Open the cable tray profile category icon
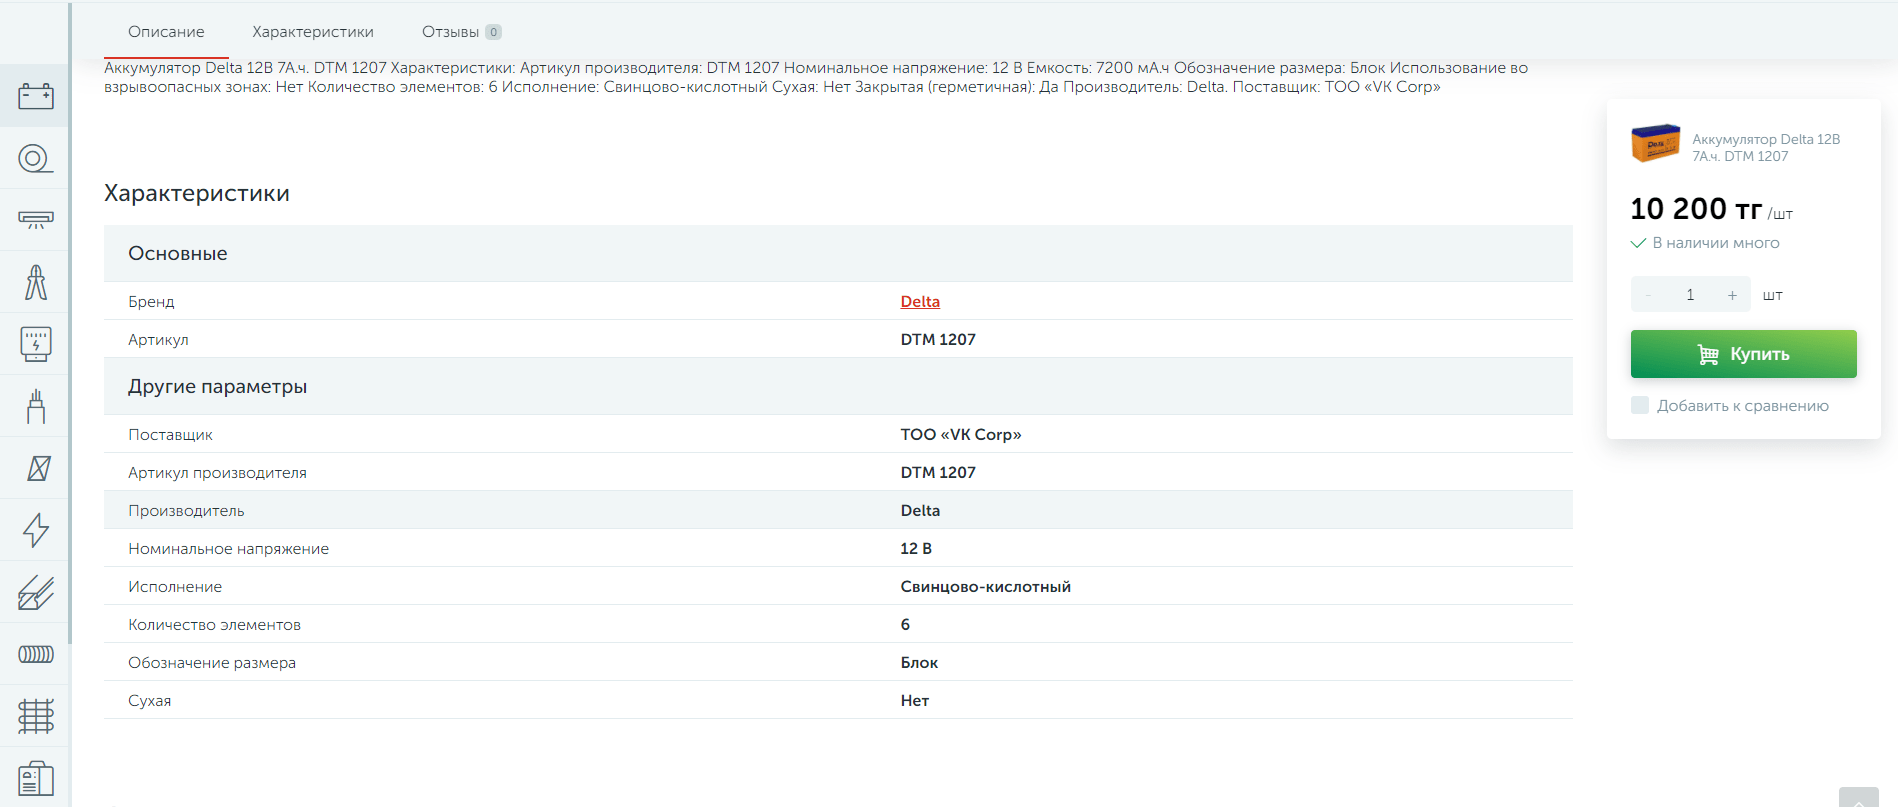The width and height of the screenshot is (1898, 807). (36, 592)
